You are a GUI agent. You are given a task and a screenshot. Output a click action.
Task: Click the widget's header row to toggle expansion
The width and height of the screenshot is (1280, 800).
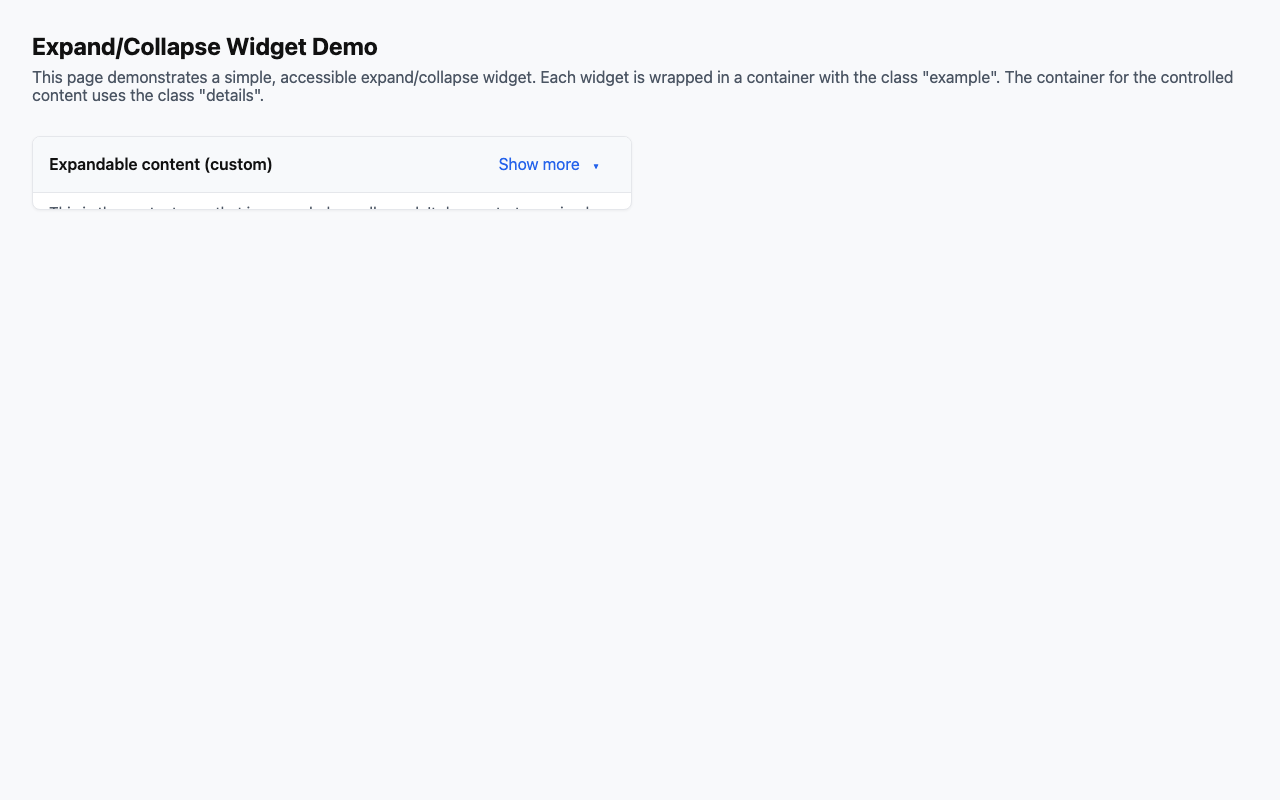(330, 164)
